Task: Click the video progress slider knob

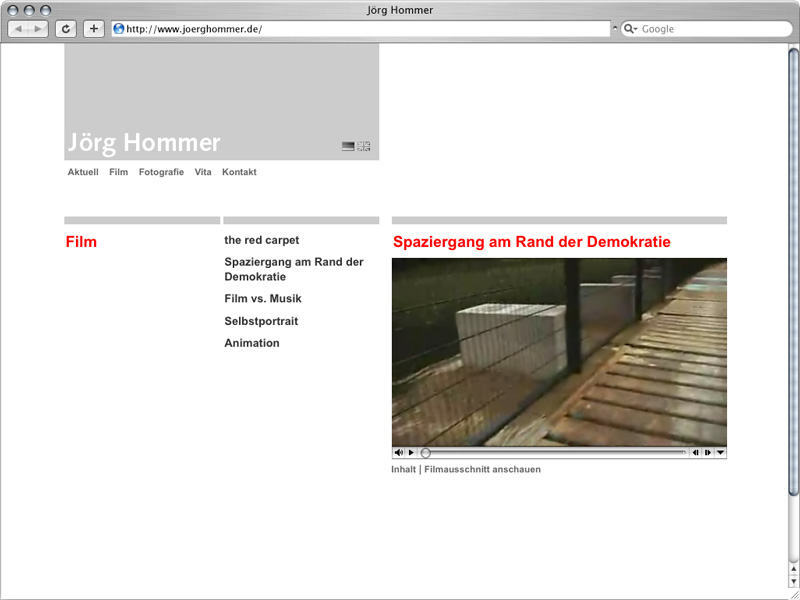Action: click(426, 453)
